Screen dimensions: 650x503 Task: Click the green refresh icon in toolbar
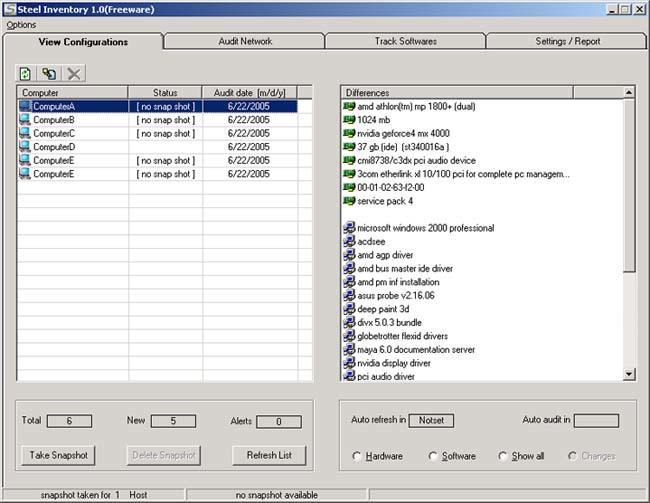(x=26, y=74)
